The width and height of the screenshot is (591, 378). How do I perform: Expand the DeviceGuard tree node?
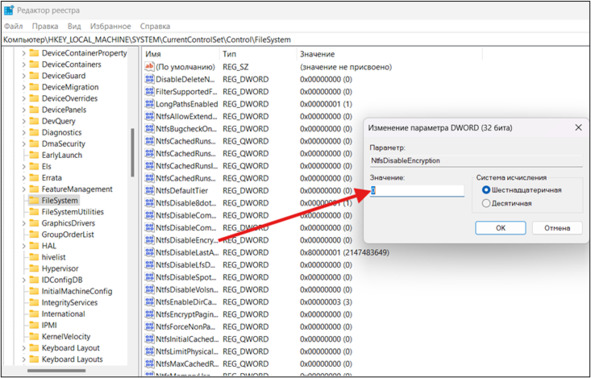tap(24, 76)
